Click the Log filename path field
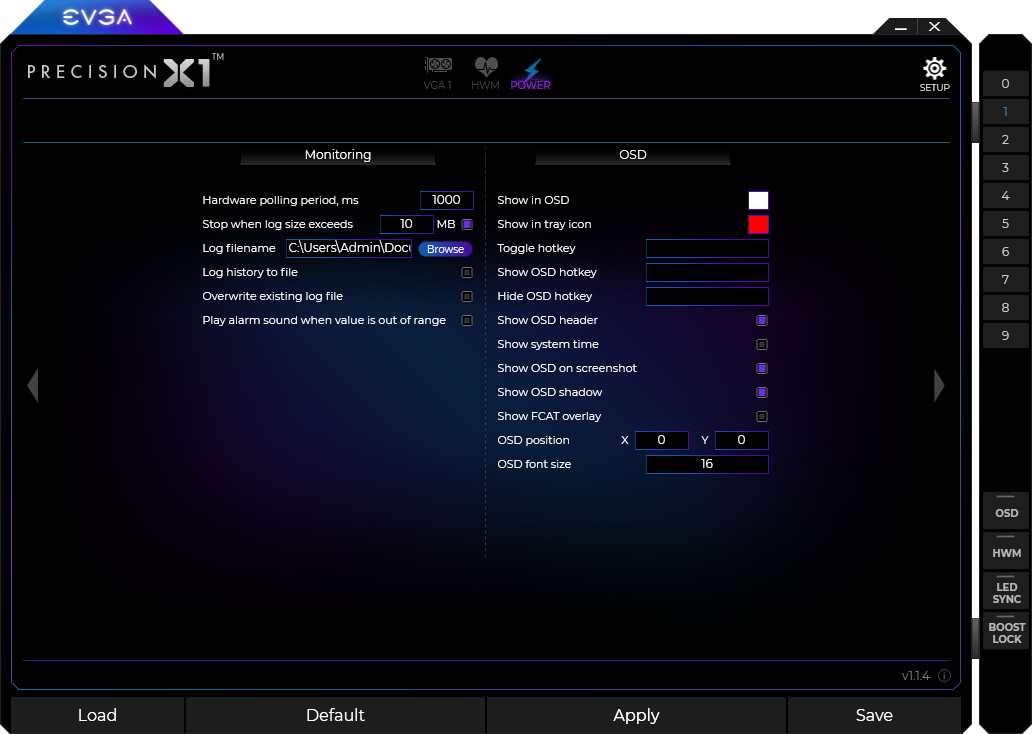 pos(349,248)
